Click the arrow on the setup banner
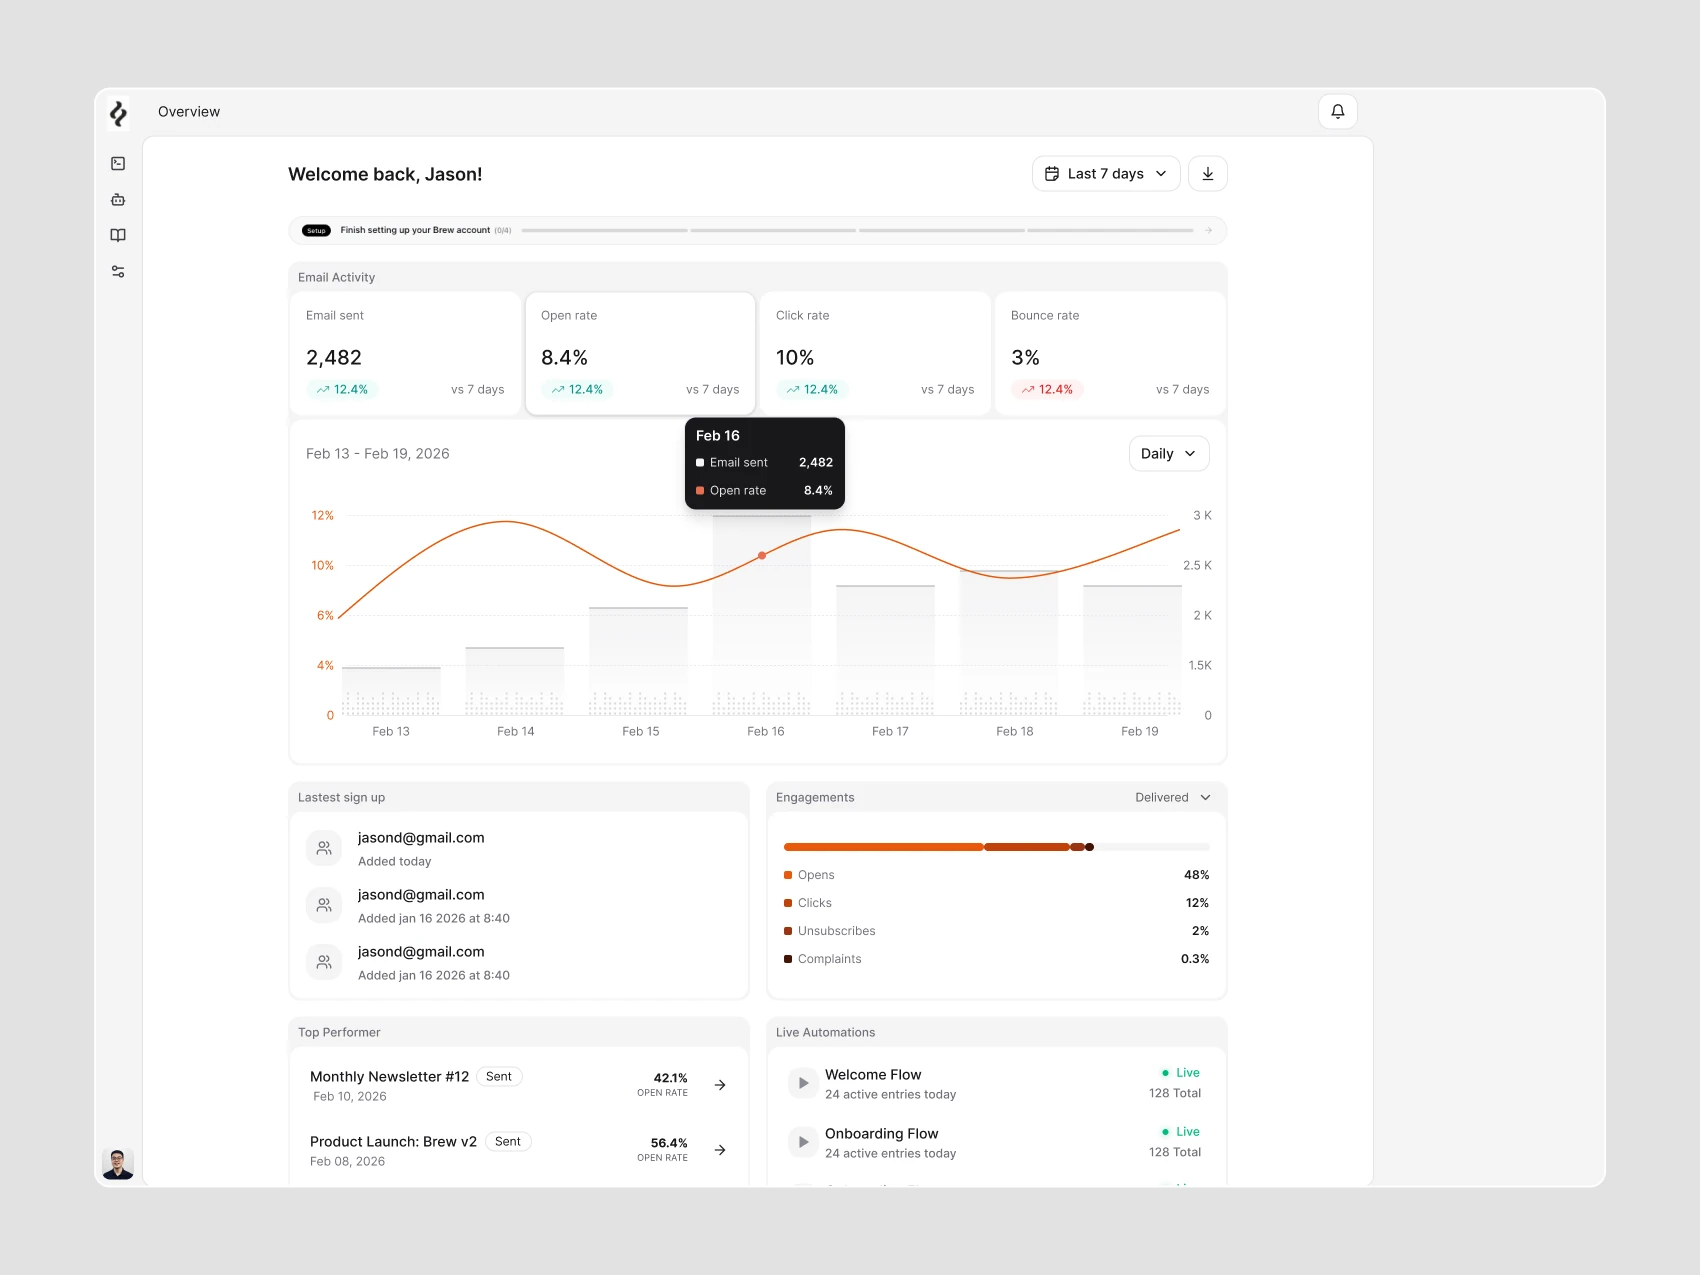This screenshot has width=1700, height=1275. tap(1208, 230)
